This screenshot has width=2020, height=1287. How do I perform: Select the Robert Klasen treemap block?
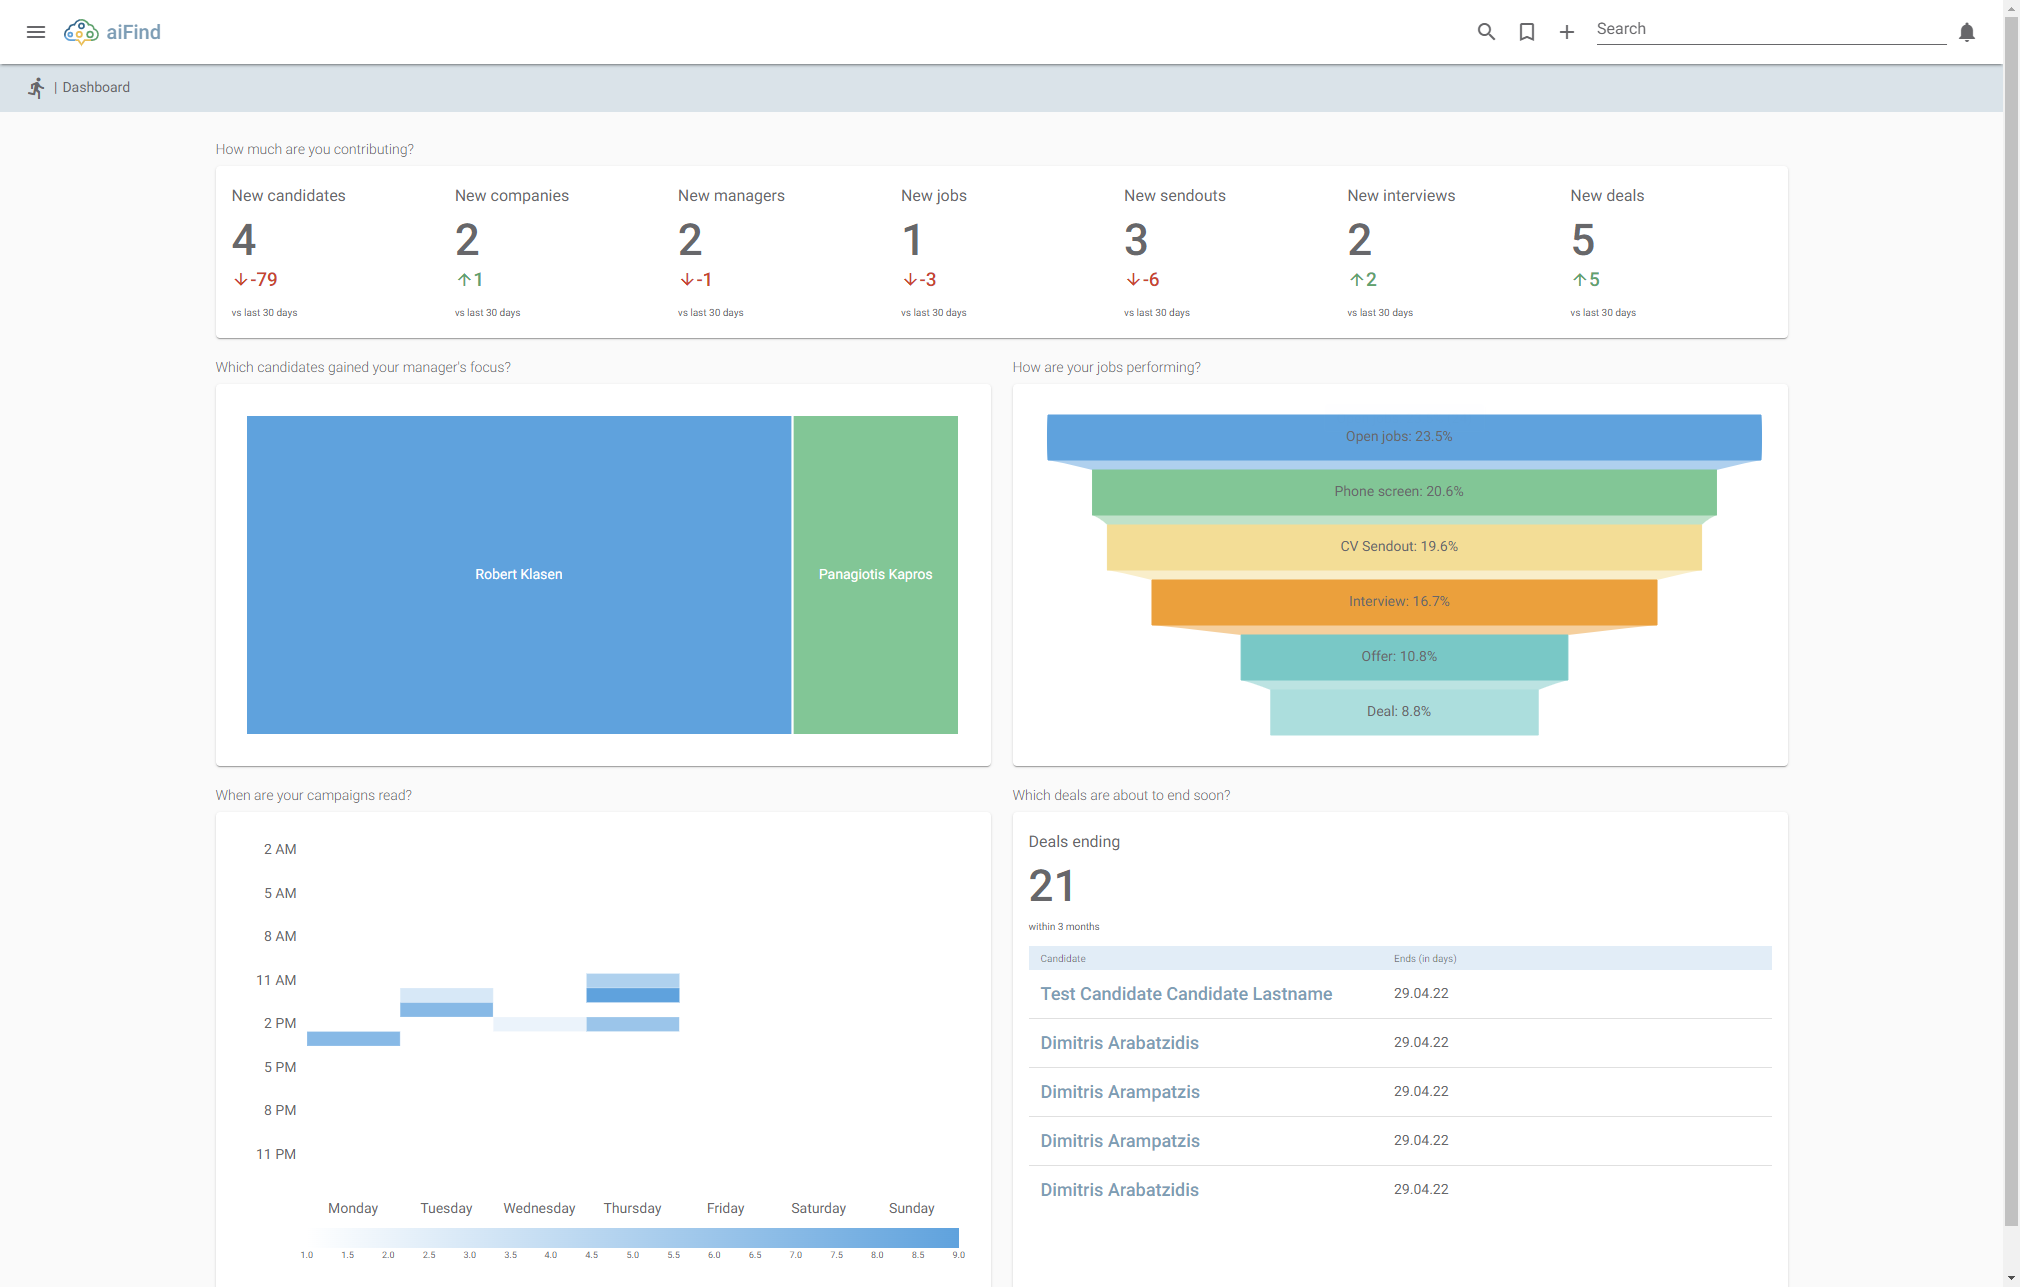click(x=519, y=573)
